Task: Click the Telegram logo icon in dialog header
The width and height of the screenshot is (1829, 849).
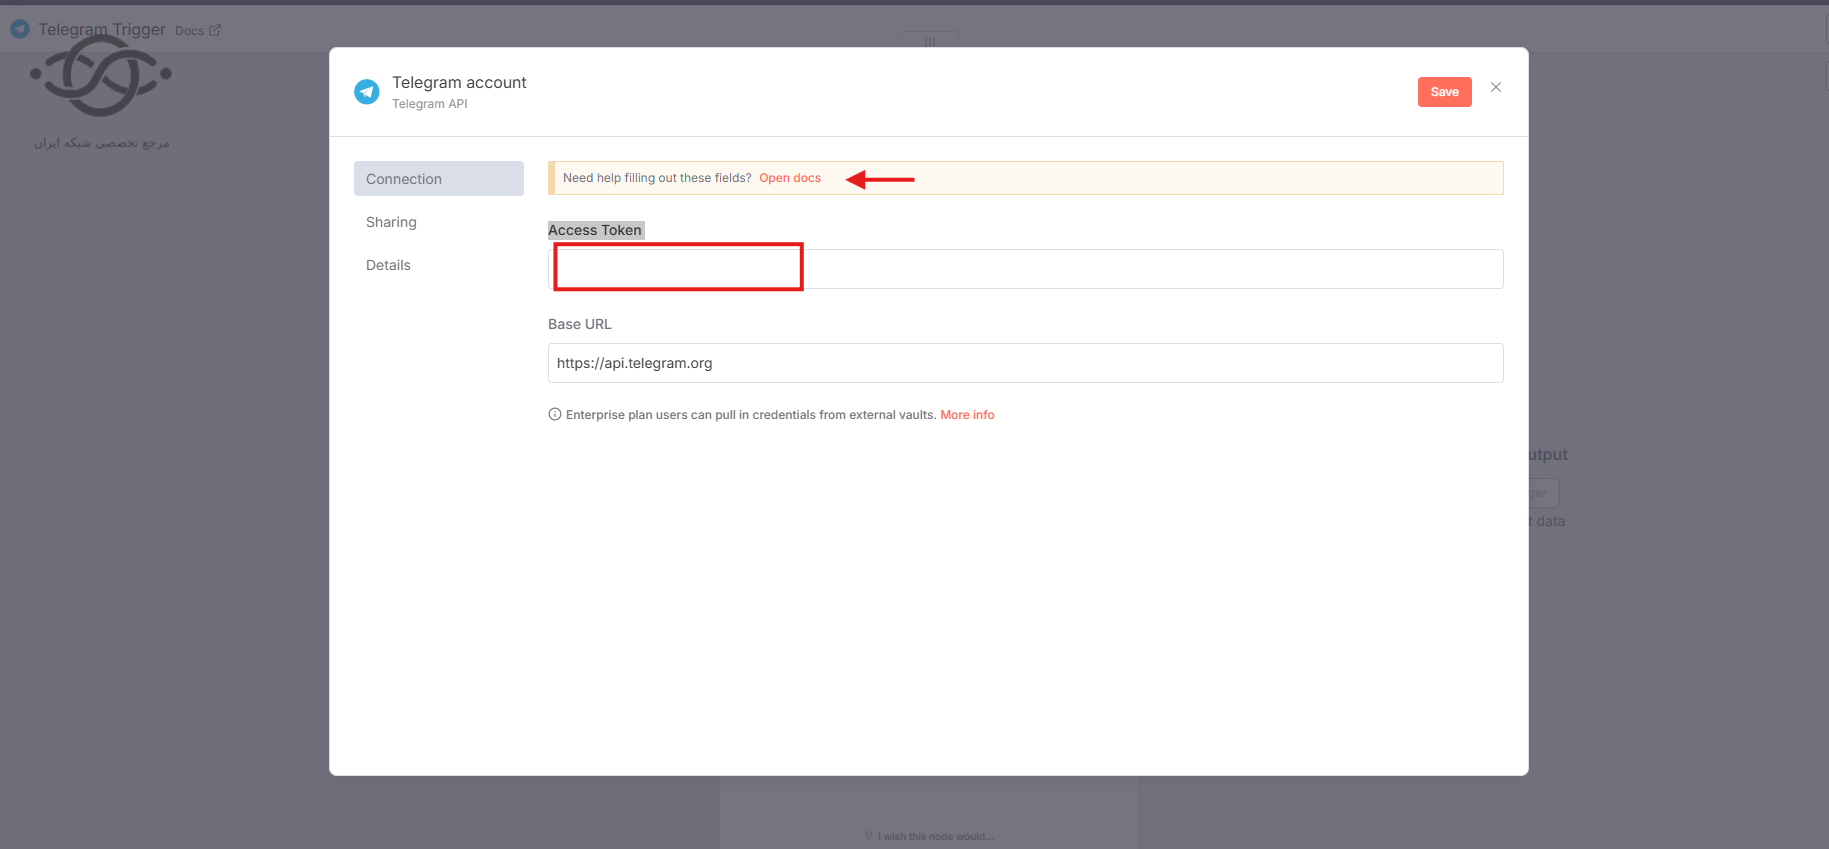Action: [x=367, y=92]
